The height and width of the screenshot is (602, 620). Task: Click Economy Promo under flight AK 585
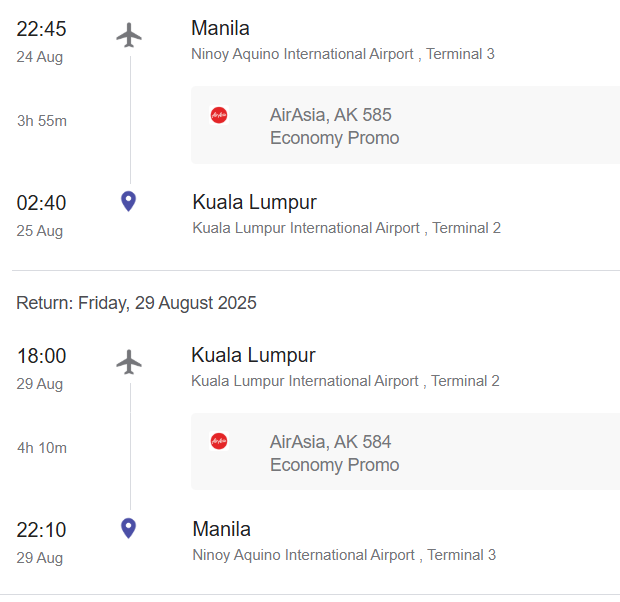point(334,138)
